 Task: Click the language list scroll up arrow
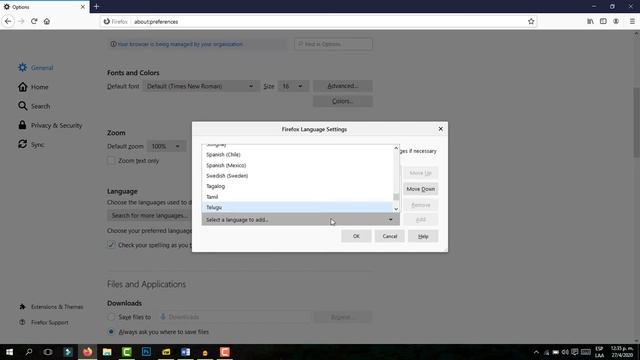tap(396, 148)
